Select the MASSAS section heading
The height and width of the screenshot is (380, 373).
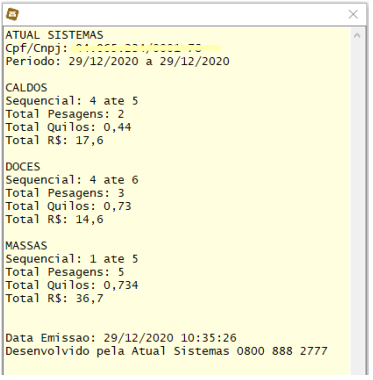pyautogui.click(x=27, y=246)
